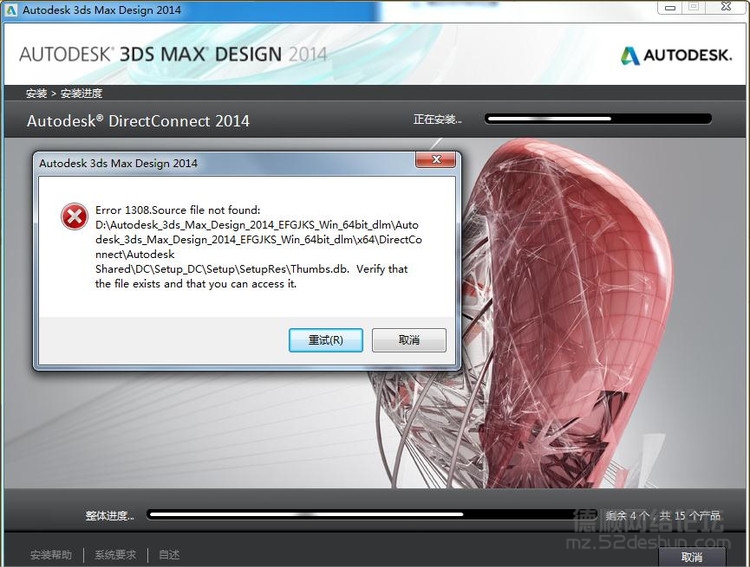Close the main installer window
The image size is (750, 567).
click(x=726, y=7)
